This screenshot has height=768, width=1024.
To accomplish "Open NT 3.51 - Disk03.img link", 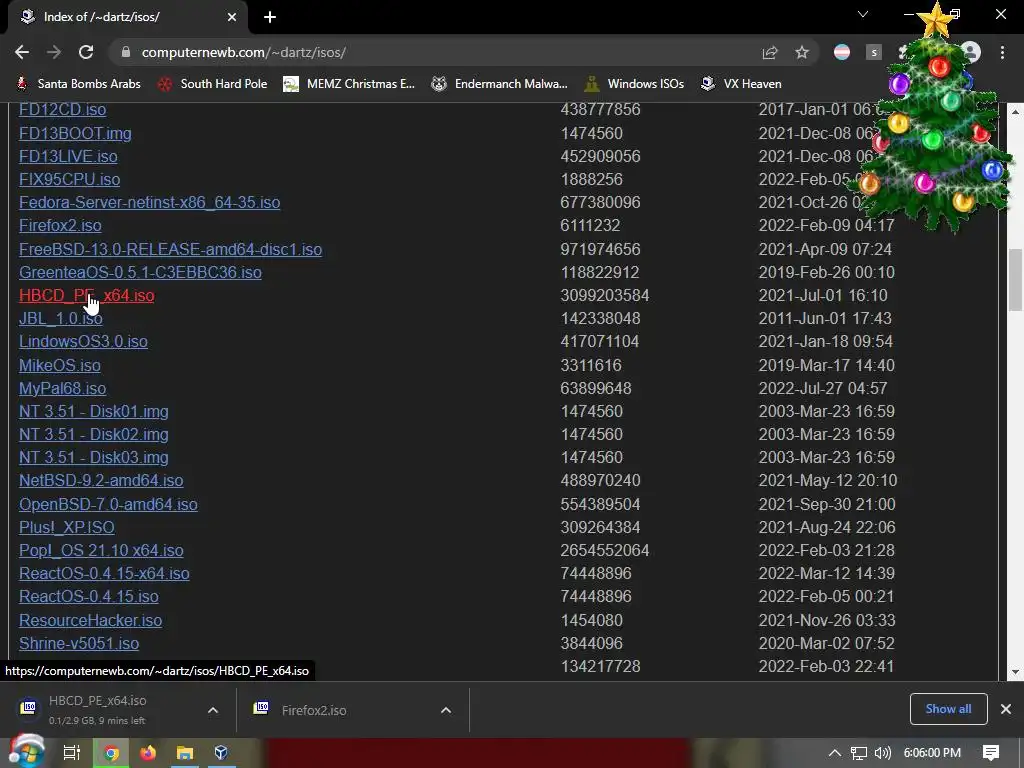I will point(94,457).
